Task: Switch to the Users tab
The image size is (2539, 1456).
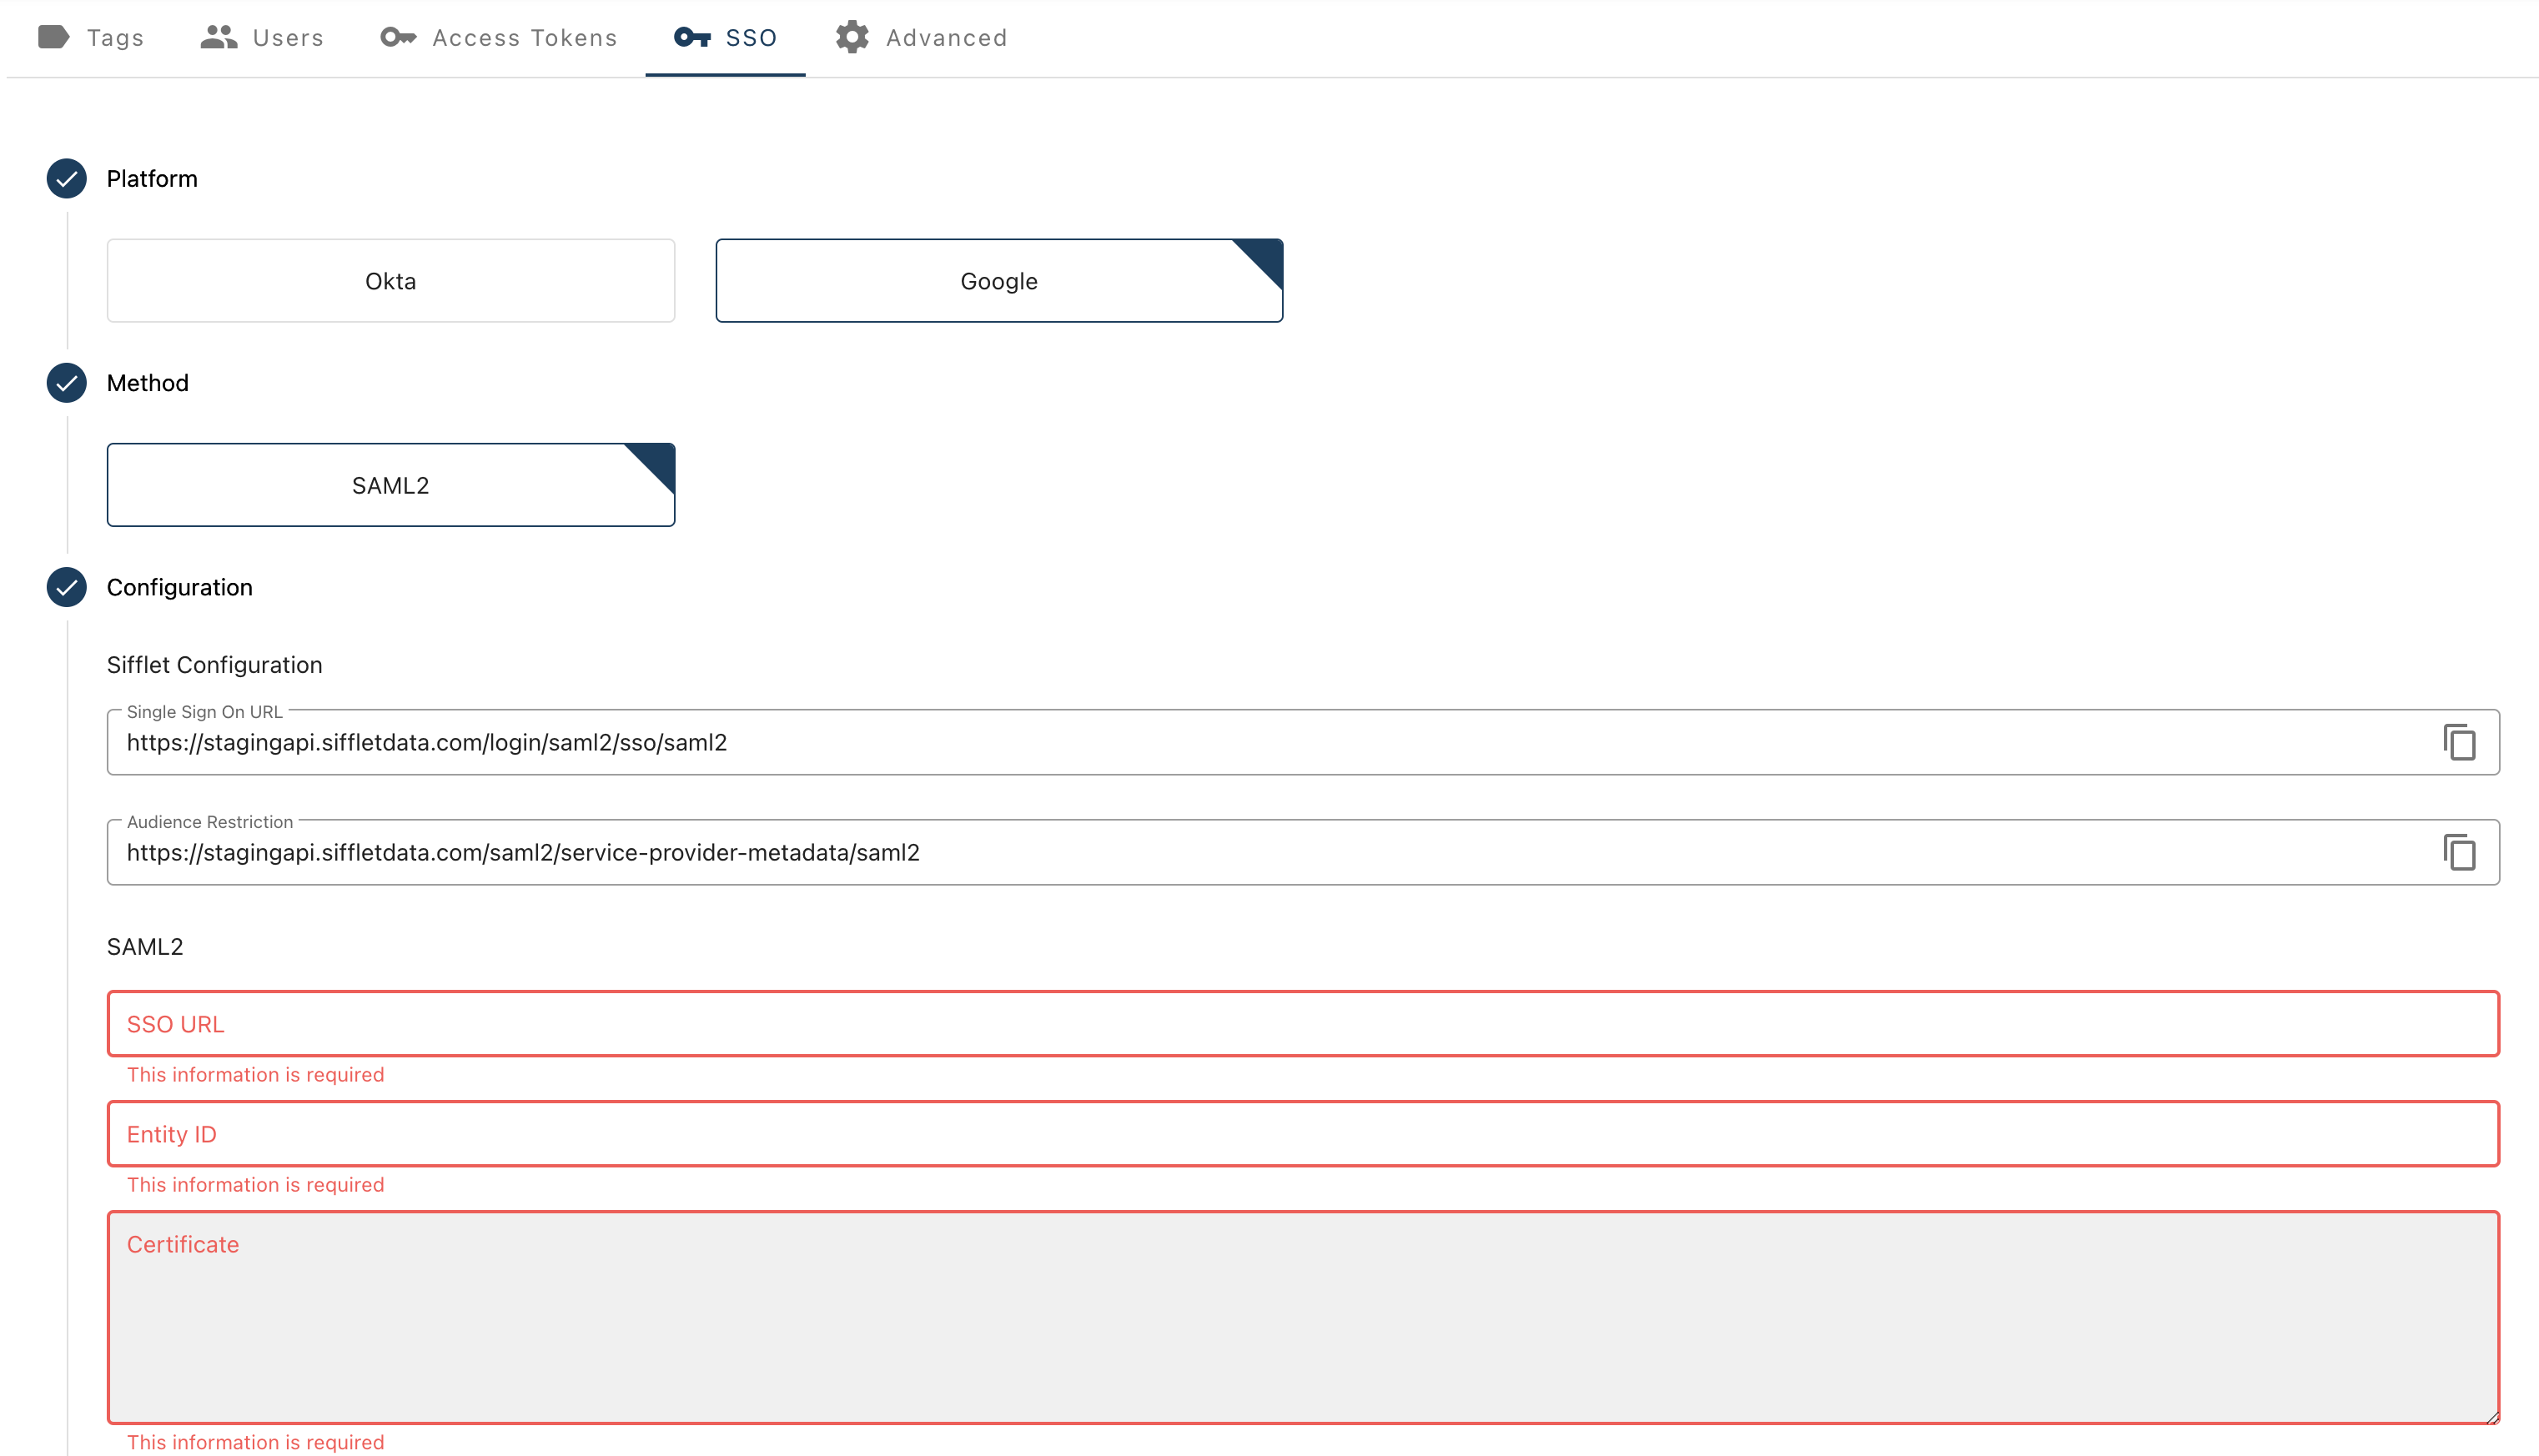Action: 288,38
